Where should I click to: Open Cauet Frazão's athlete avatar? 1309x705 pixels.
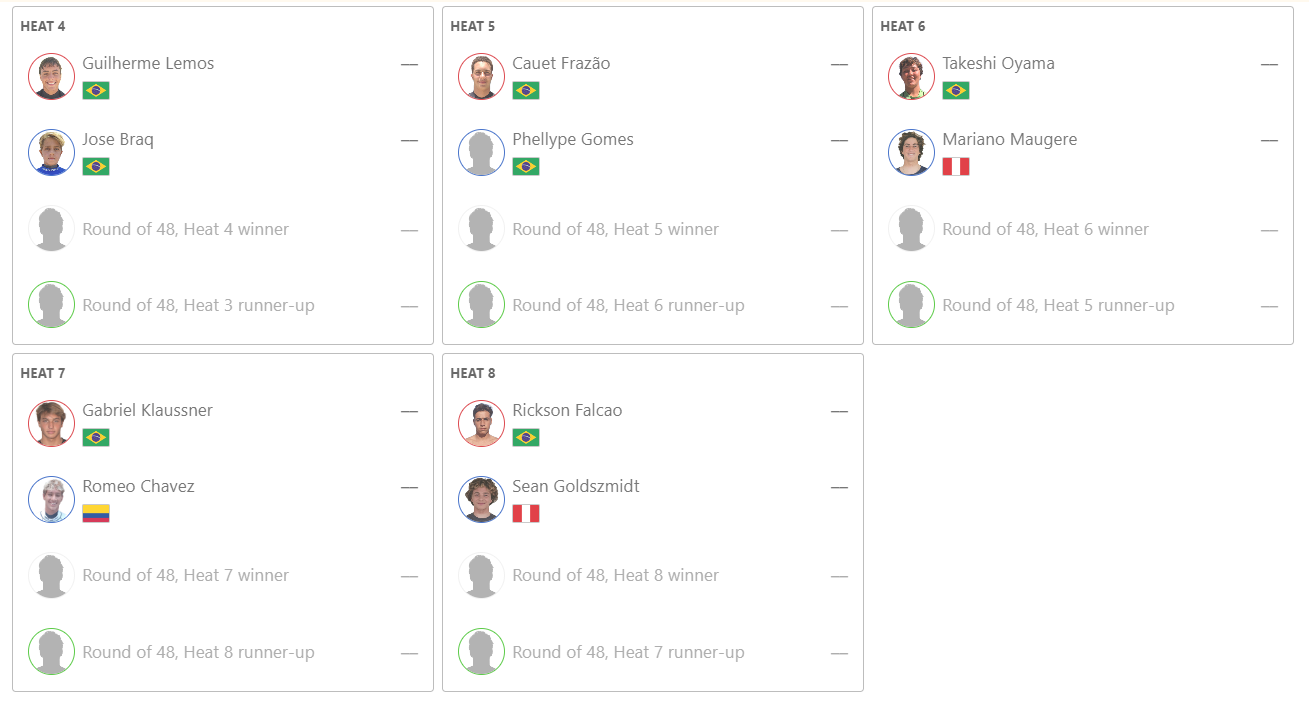[x=482, y=76]
